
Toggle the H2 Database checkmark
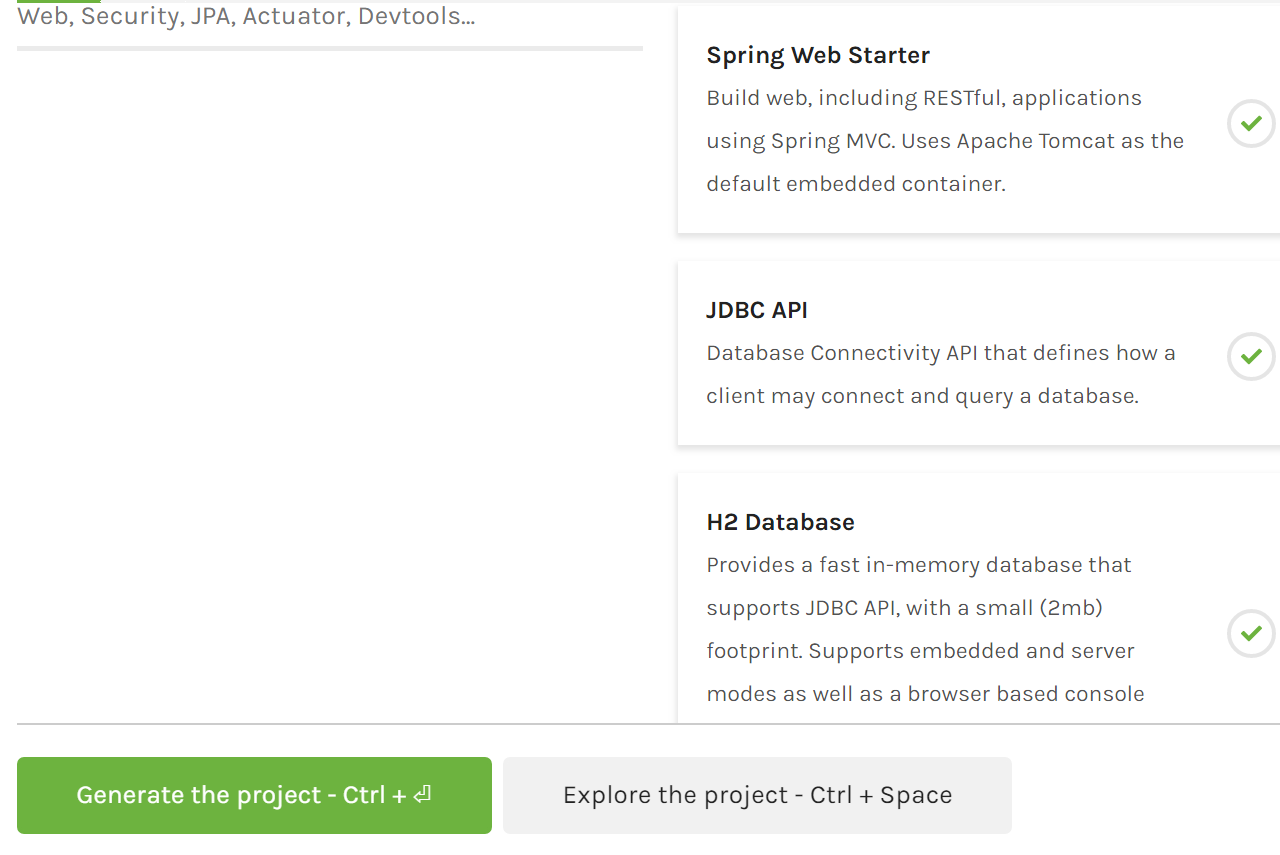click(1251, 633)
